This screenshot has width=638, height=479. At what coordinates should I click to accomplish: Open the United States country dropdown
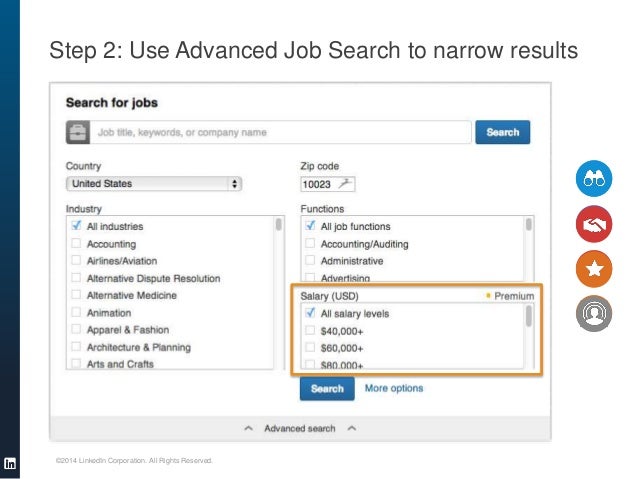click(x=154, y=184)
